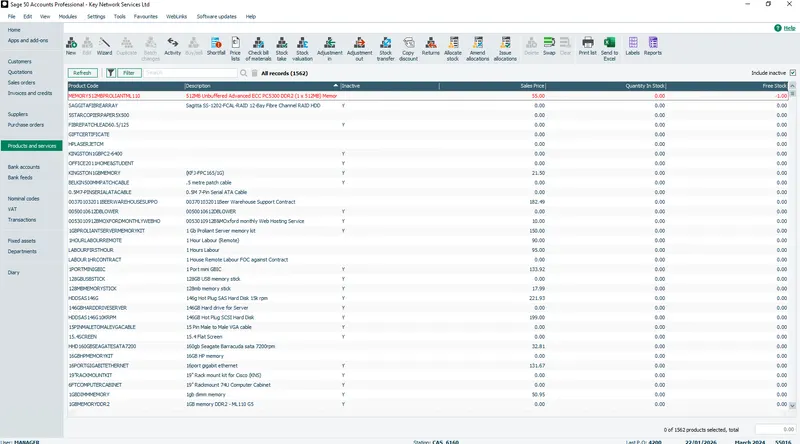
Task: Start a Stock take
Action: tap(282, 49)
